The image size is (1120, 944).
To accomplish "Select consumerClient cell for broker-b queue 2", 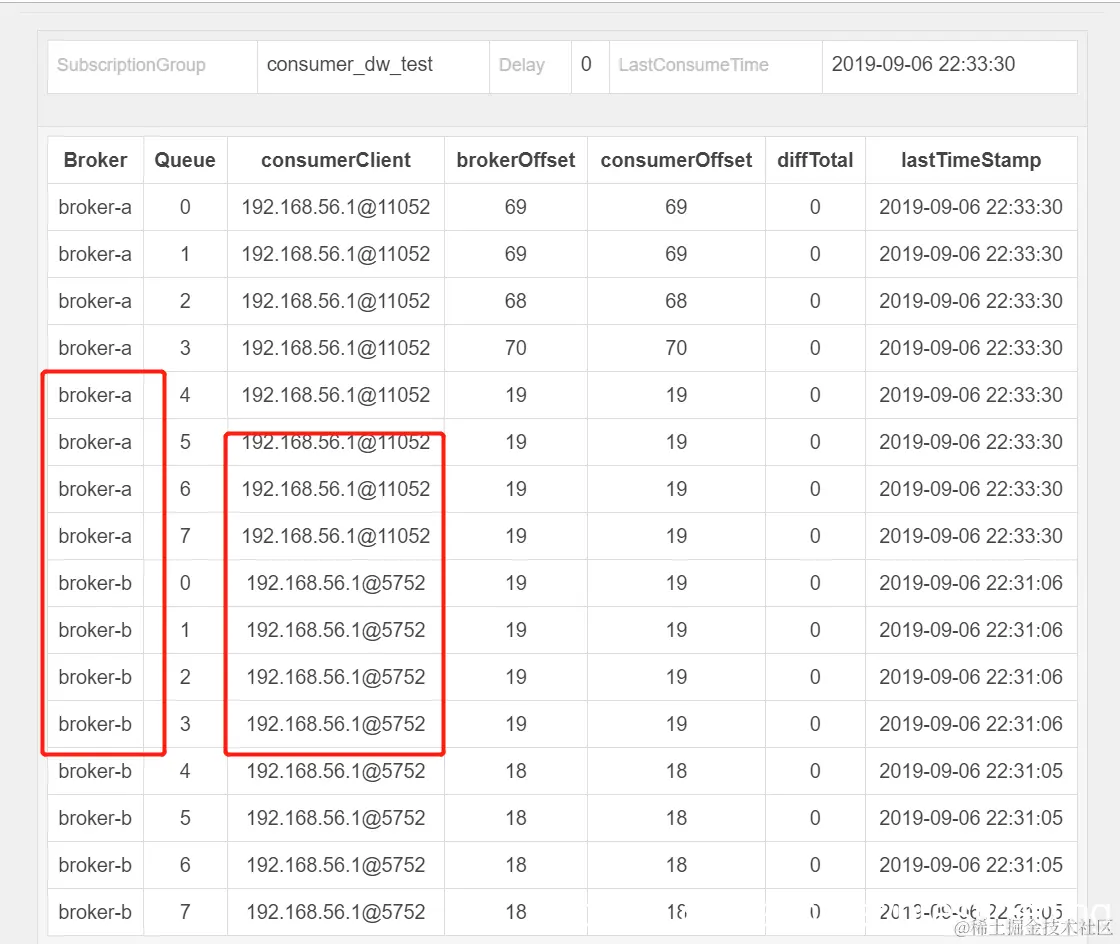I will 336,677.
